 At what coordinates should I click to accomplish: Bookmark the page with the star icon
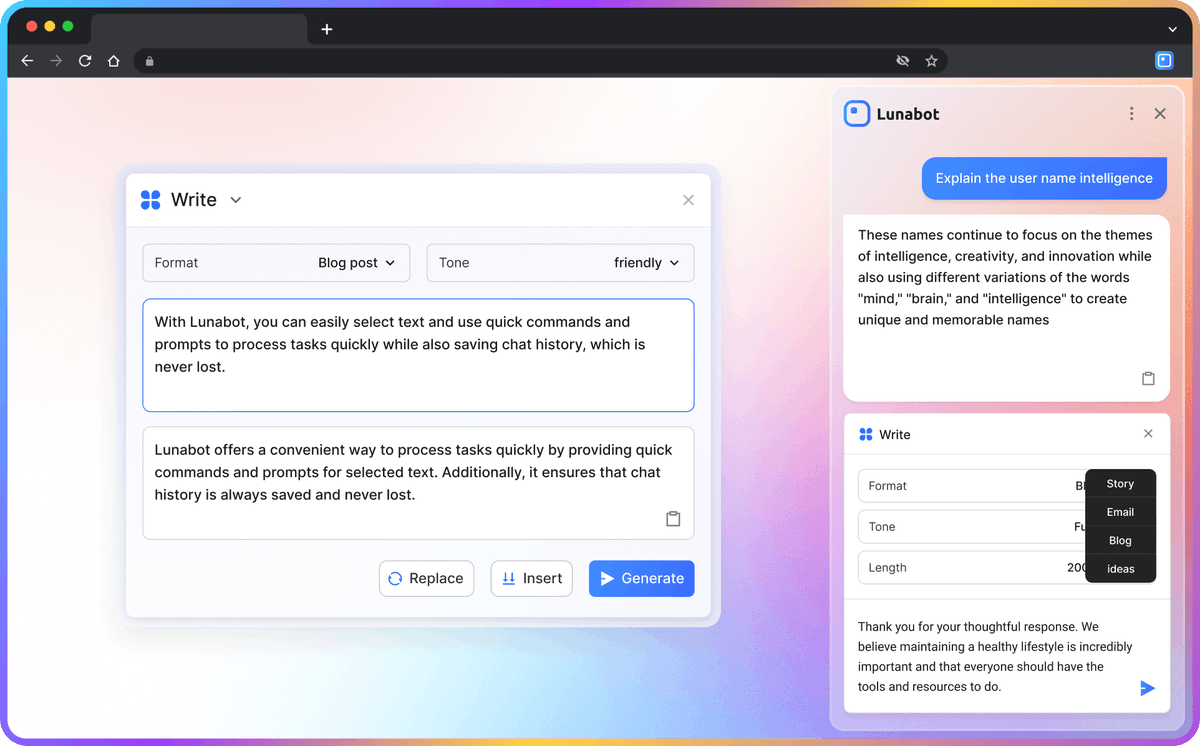click(x=932, y=60)
